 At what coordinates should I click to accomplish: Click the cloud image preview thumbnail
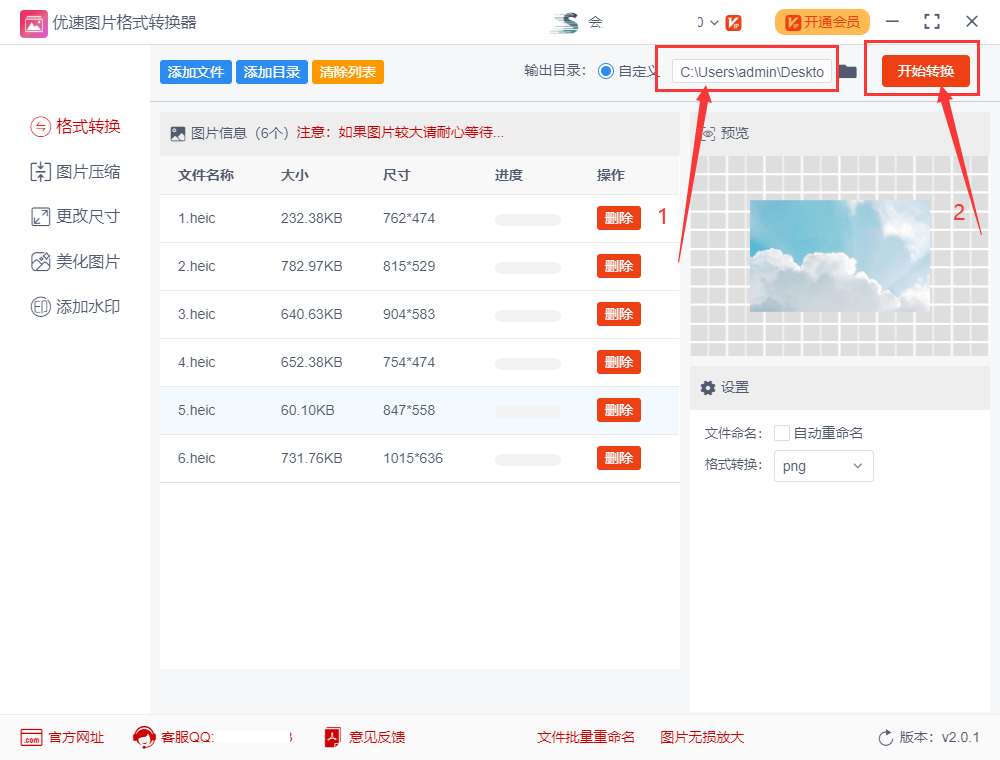coord(840,256)
